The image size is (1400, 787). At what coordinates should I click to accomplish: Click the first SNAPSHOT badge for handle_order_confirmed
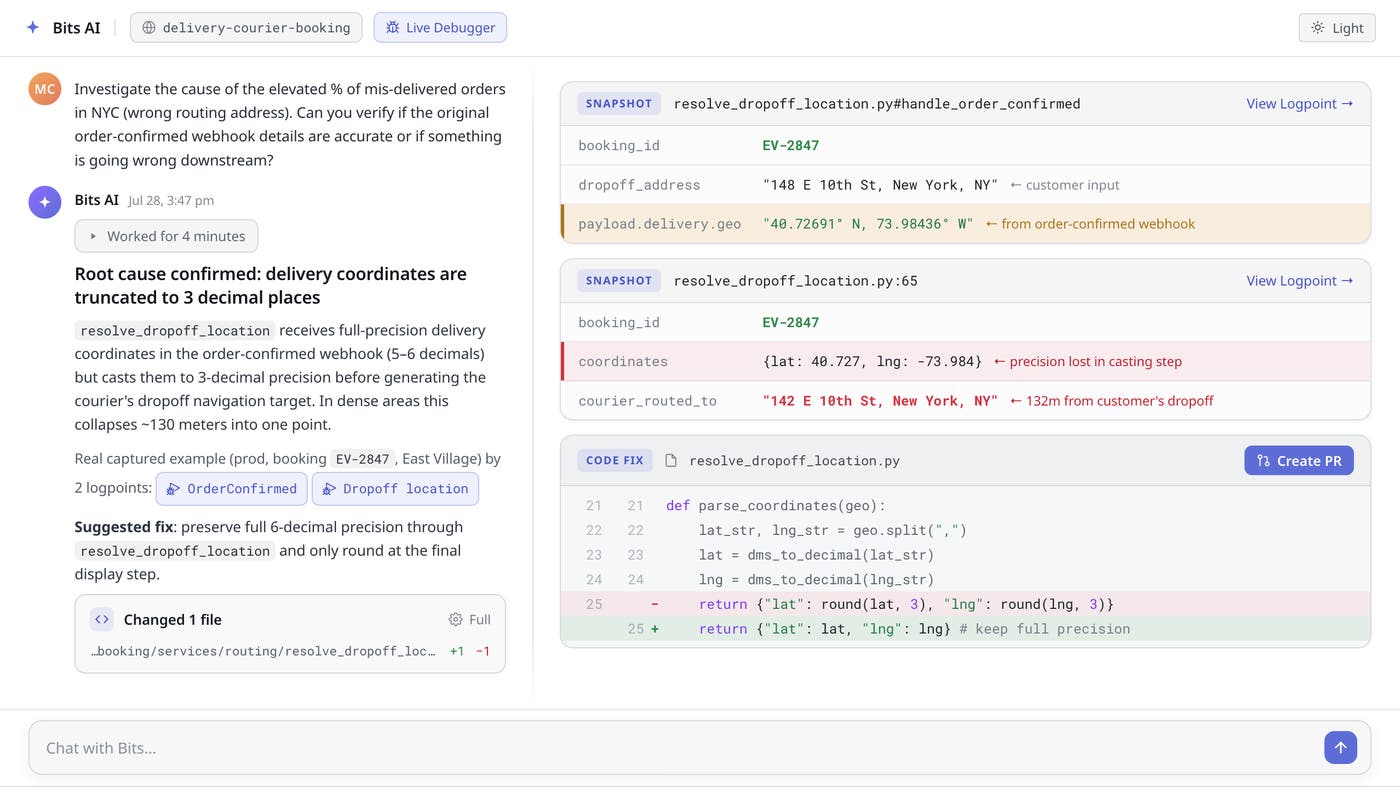point(619,103)
